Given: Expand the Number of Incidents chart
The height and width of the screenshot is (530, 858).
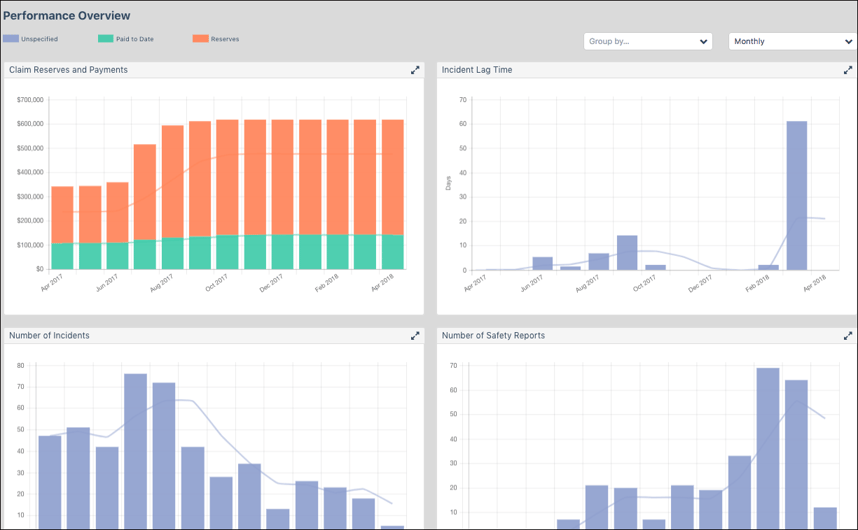Looking at the screenshot, I should [x=415, y=336].
